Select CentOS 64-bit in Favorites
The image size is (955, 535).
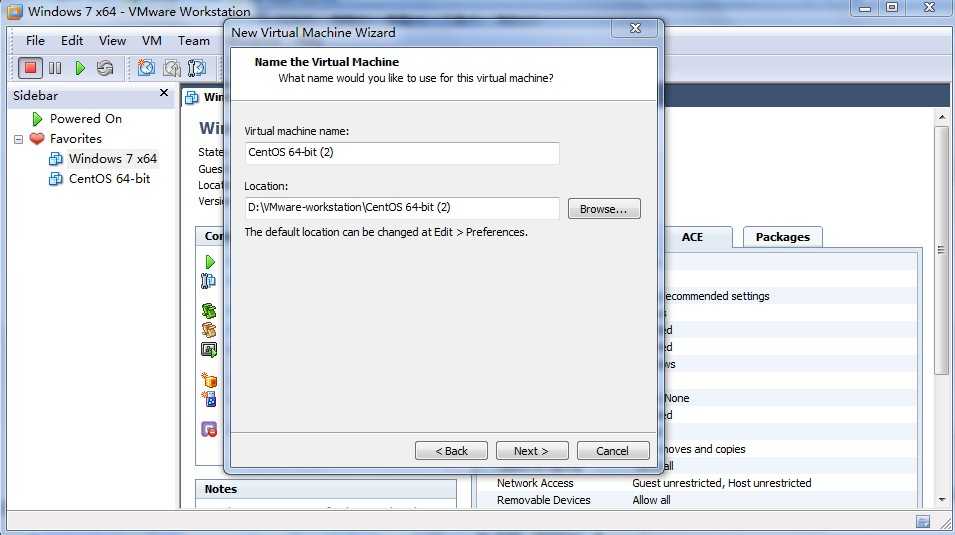(109, 179)
